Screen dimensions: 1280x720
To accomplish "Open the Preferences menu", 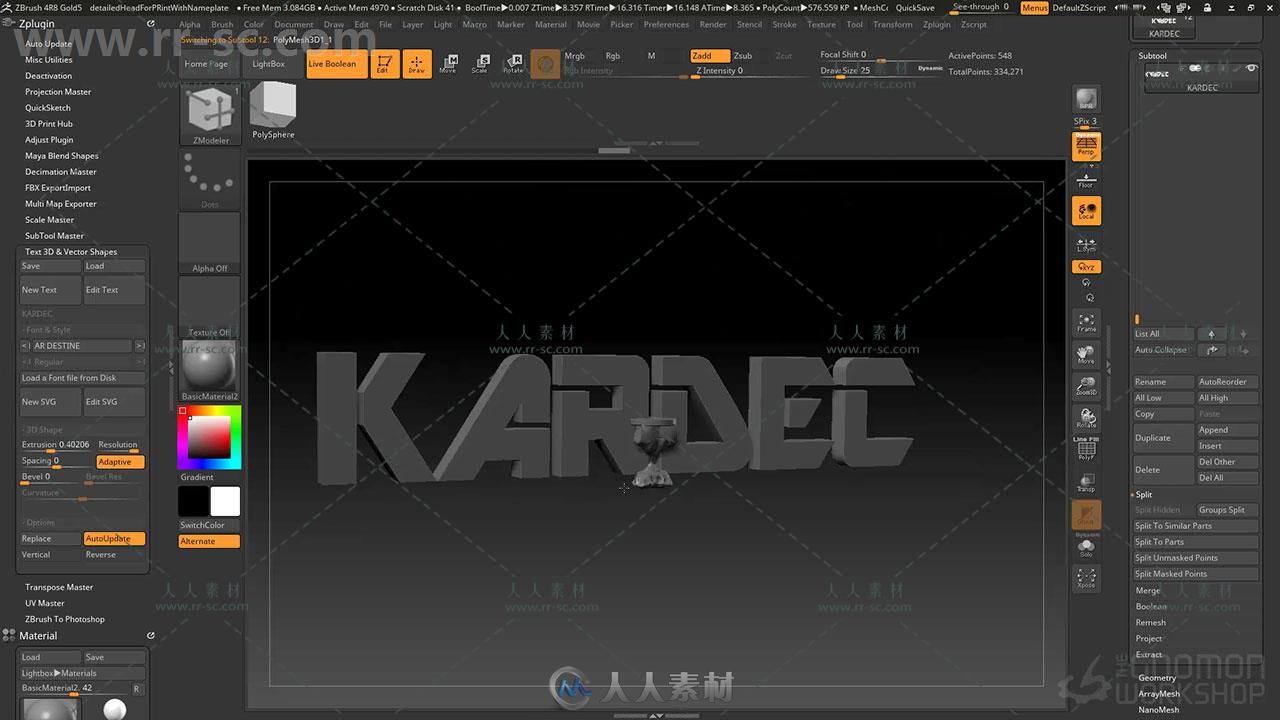I will (x=666, y=25).
